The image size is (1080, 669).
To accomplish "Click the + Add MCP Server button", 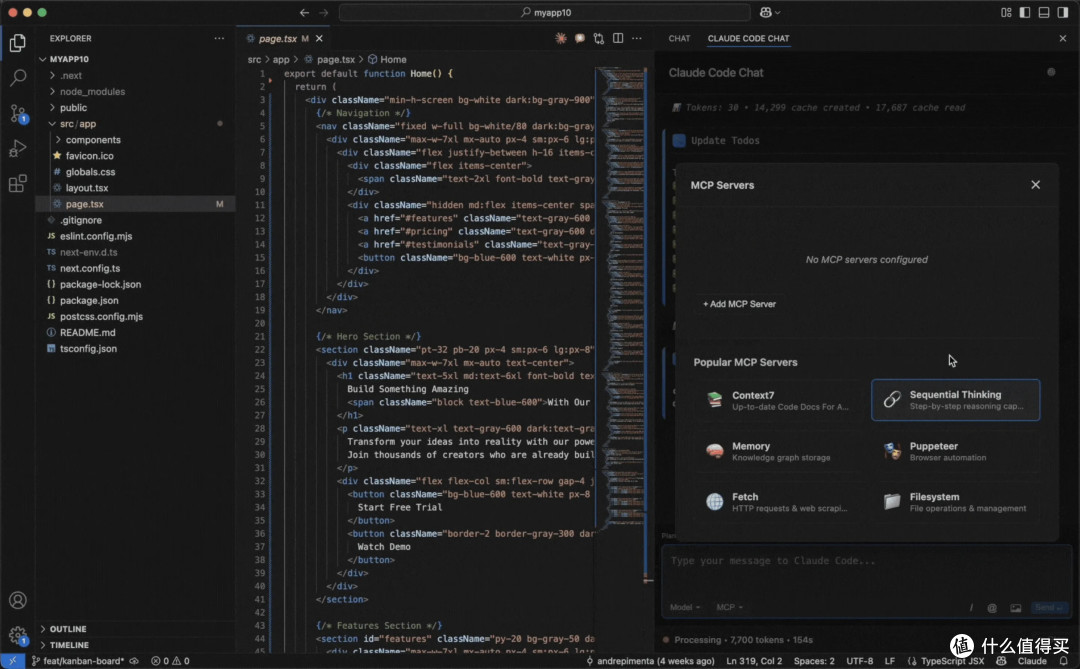I will tap(739, 304).
